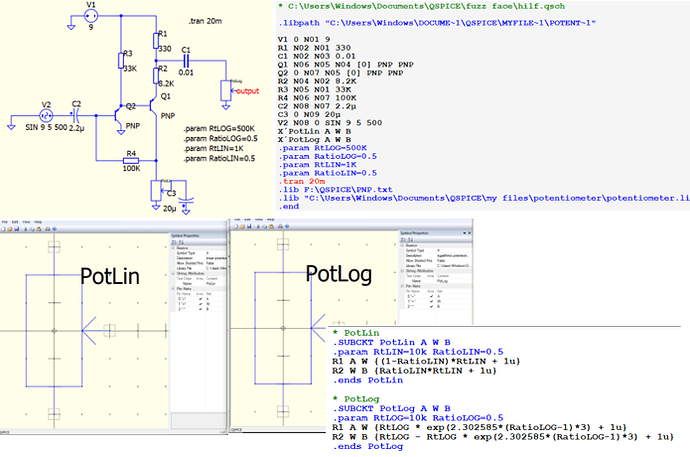Select voltage source V2 SIN 9 5 500
This screenshot has height=457, width=690.
(46, 116)
